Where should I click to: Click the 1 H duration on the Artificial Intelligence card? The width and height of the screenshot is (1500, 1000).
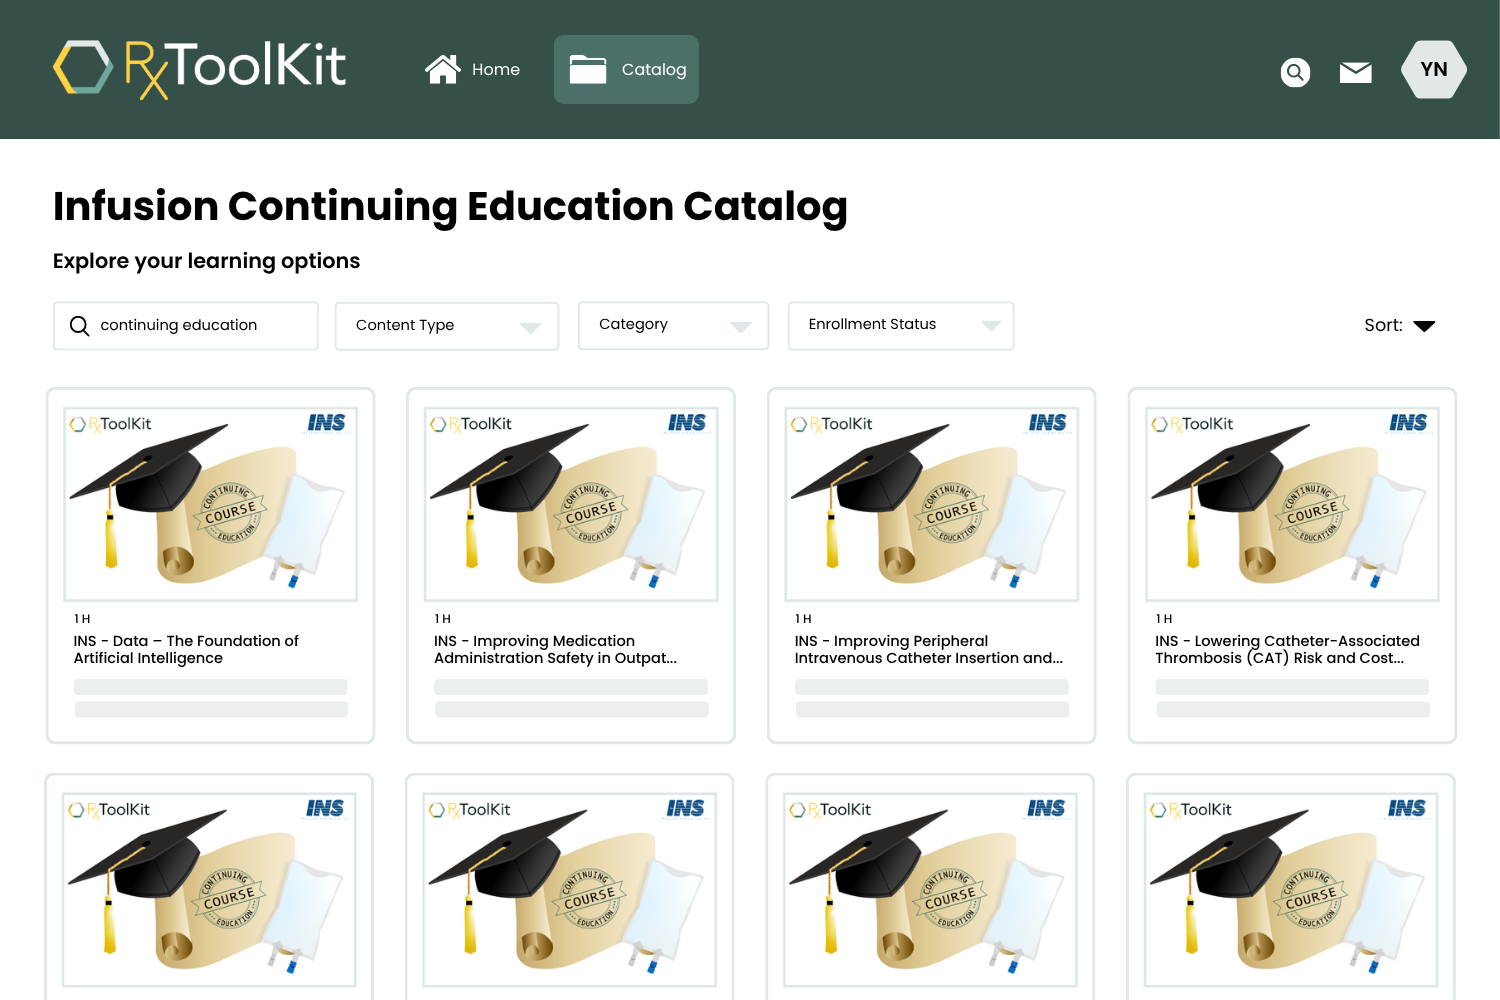[x=82, y=619]
